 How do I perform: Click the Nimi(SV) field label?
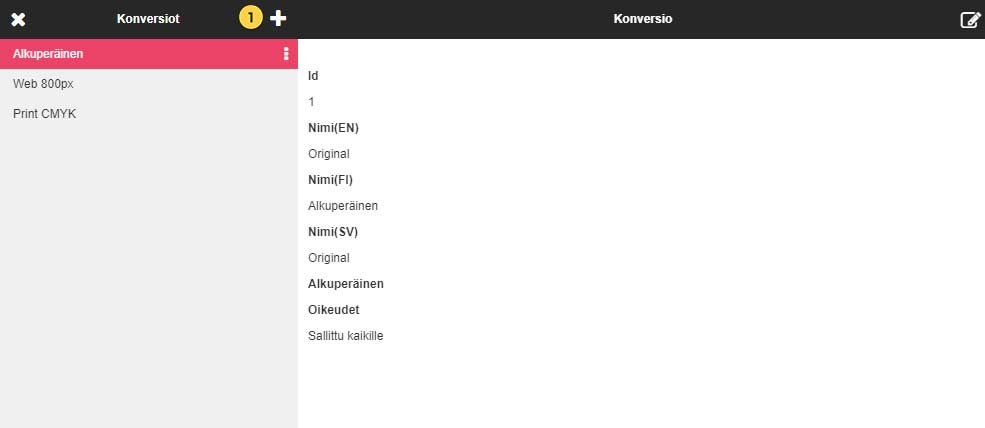coord(333,232)
